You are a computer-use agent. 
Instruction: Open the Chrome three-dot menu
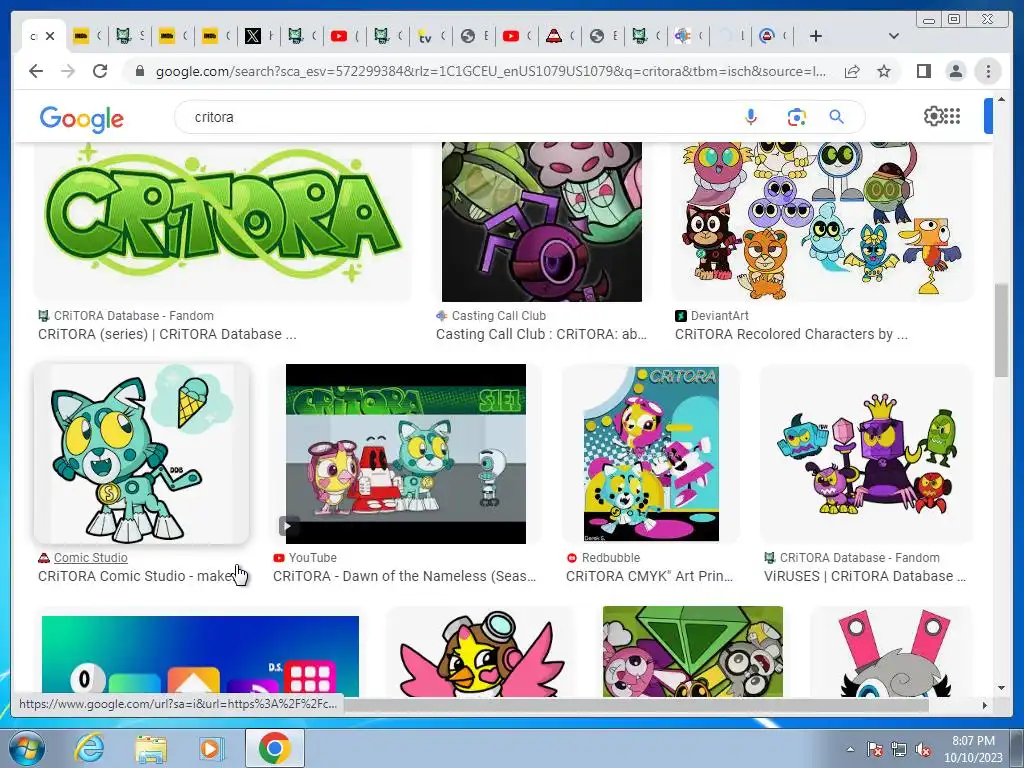(988, 71)
